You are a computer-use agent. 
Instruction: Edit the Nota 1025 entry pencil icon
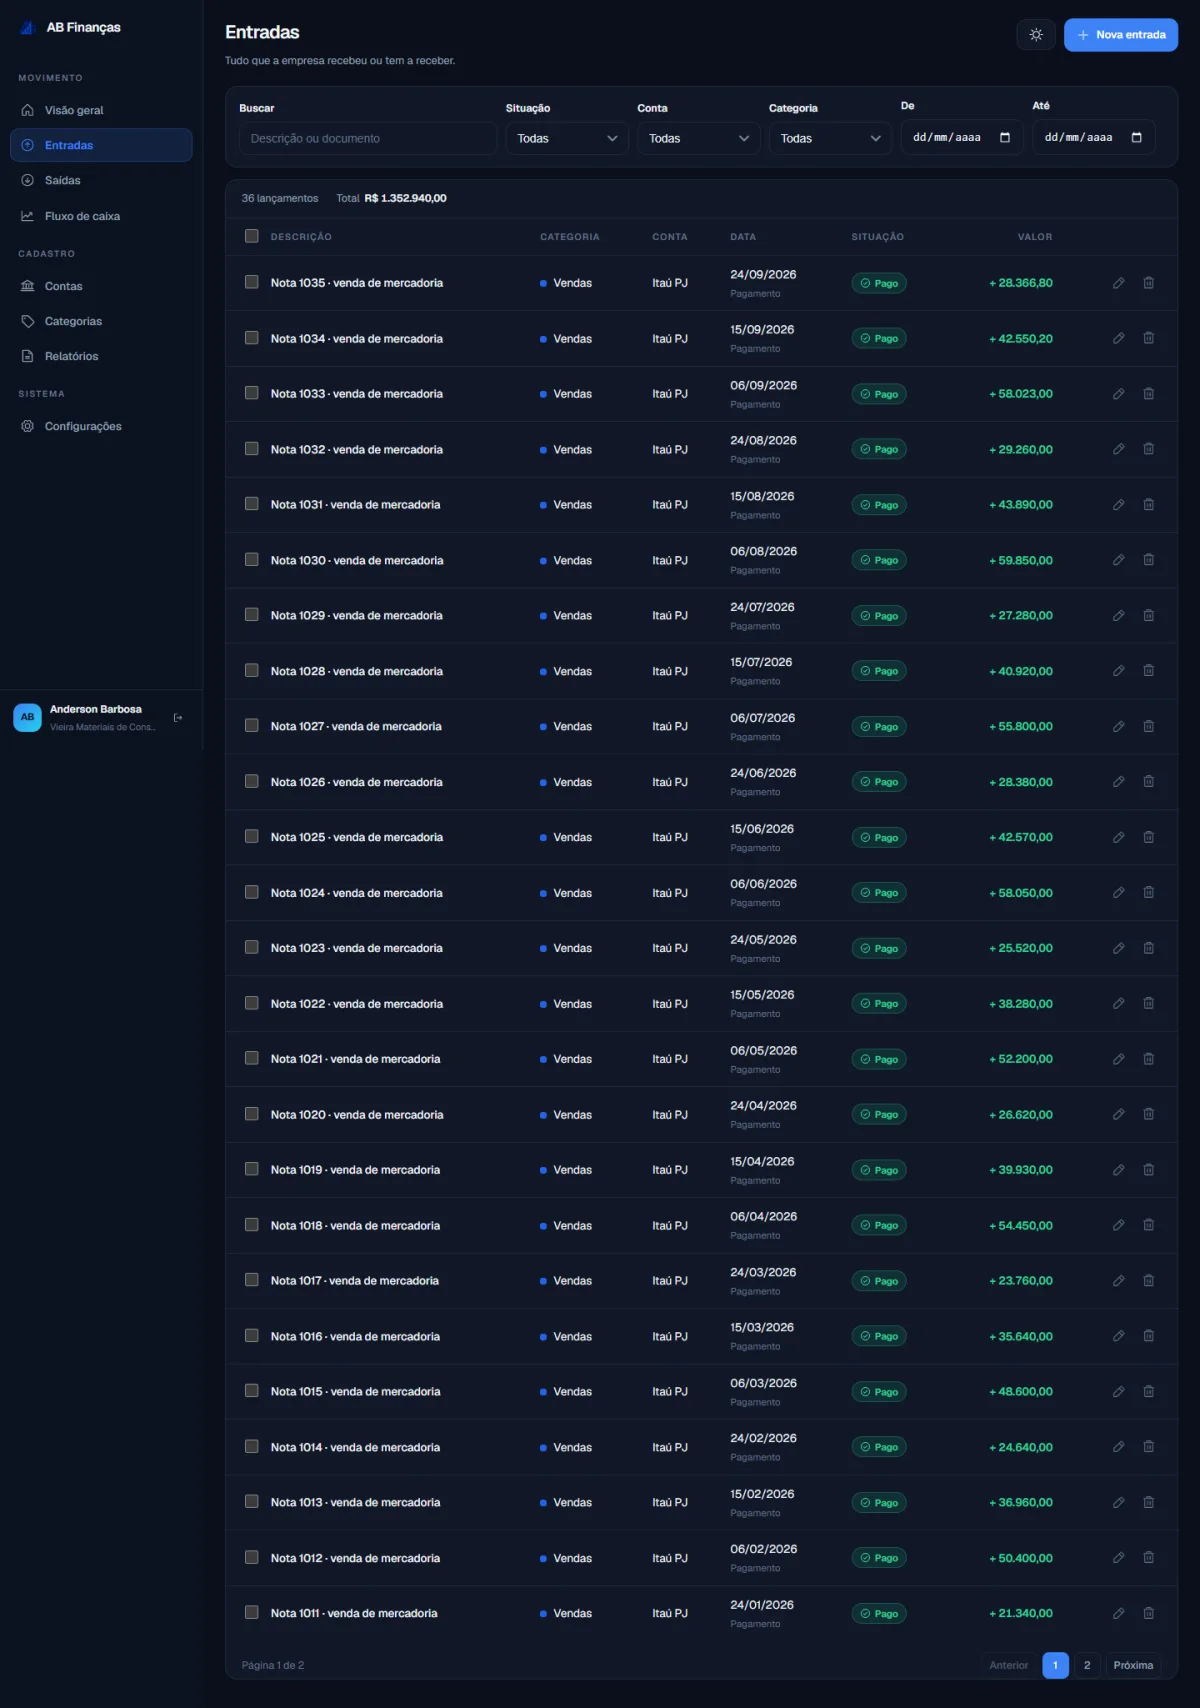1119,837
